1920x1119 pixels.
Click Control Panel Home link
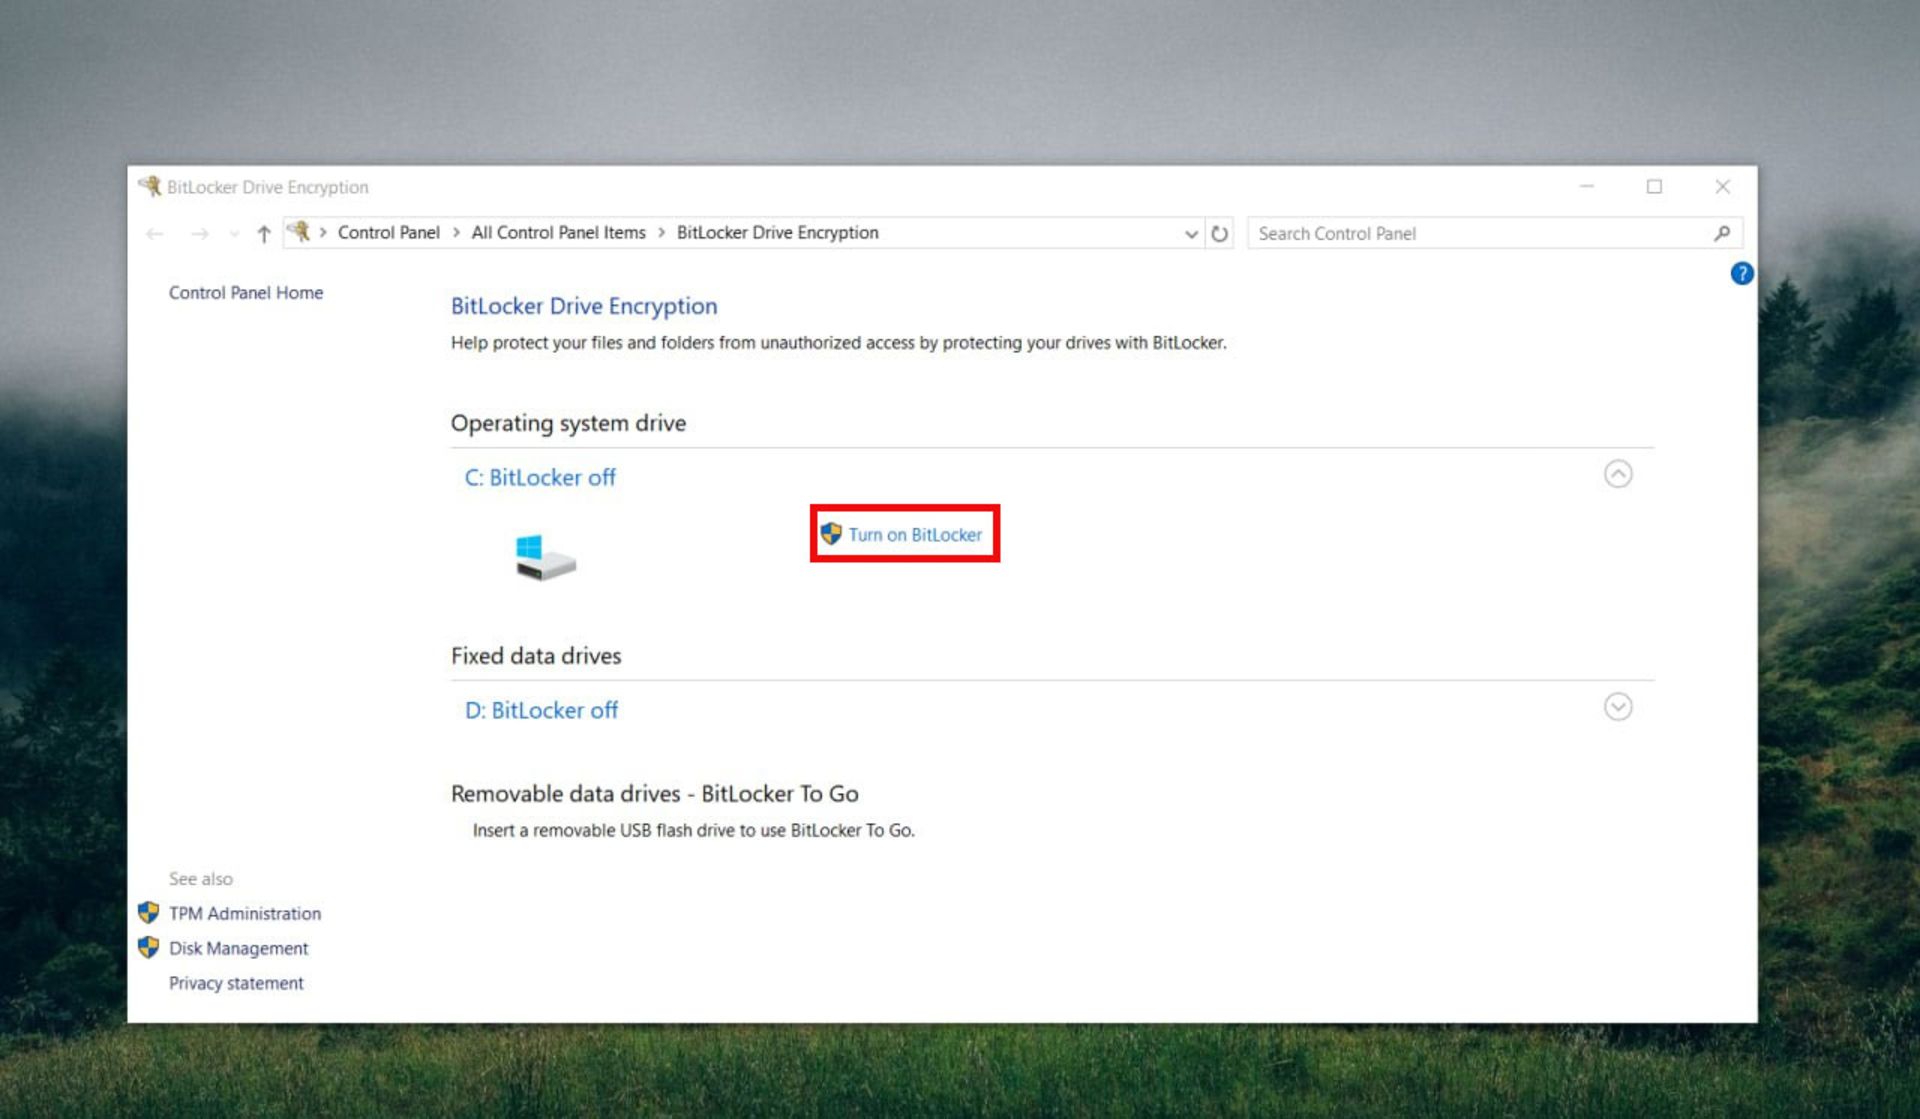245,292
